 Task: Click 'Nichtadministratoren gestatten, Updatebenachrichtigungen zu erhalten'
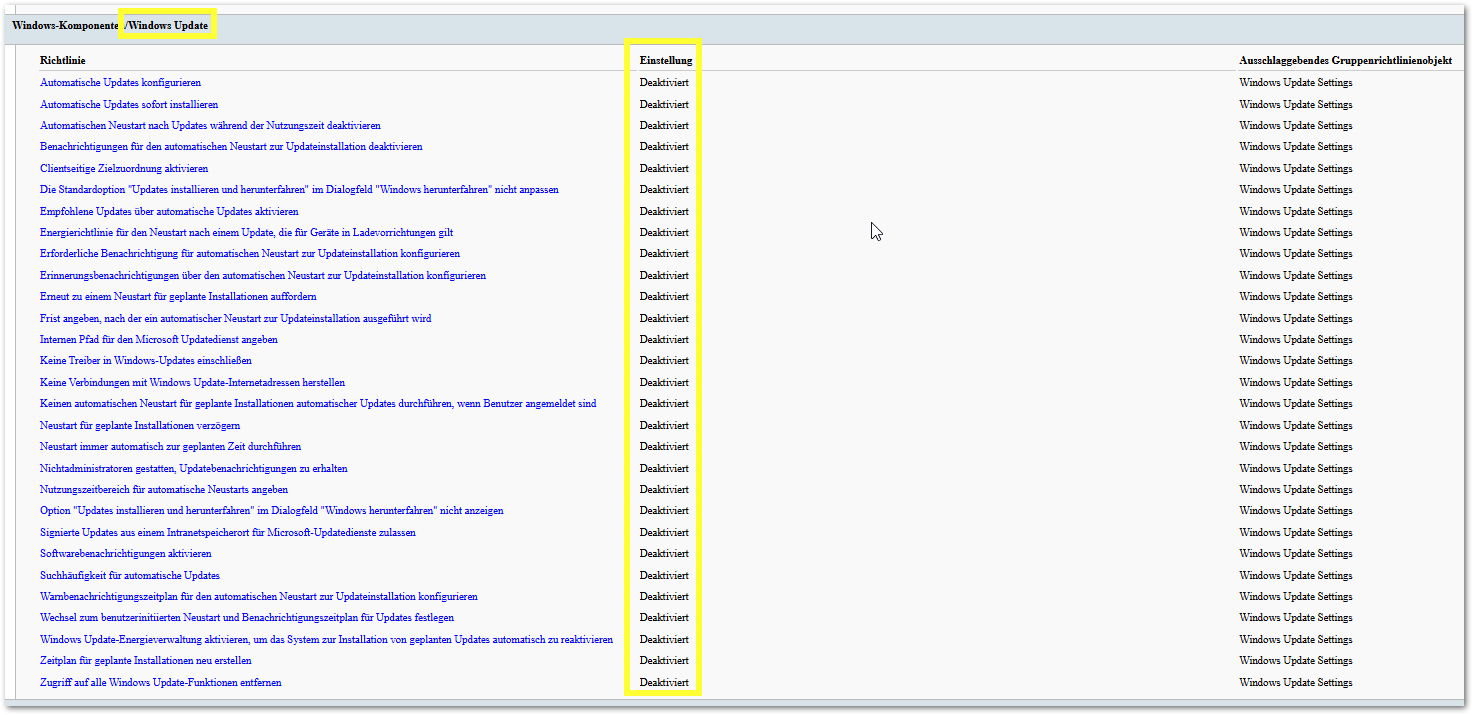pos(194,469)
